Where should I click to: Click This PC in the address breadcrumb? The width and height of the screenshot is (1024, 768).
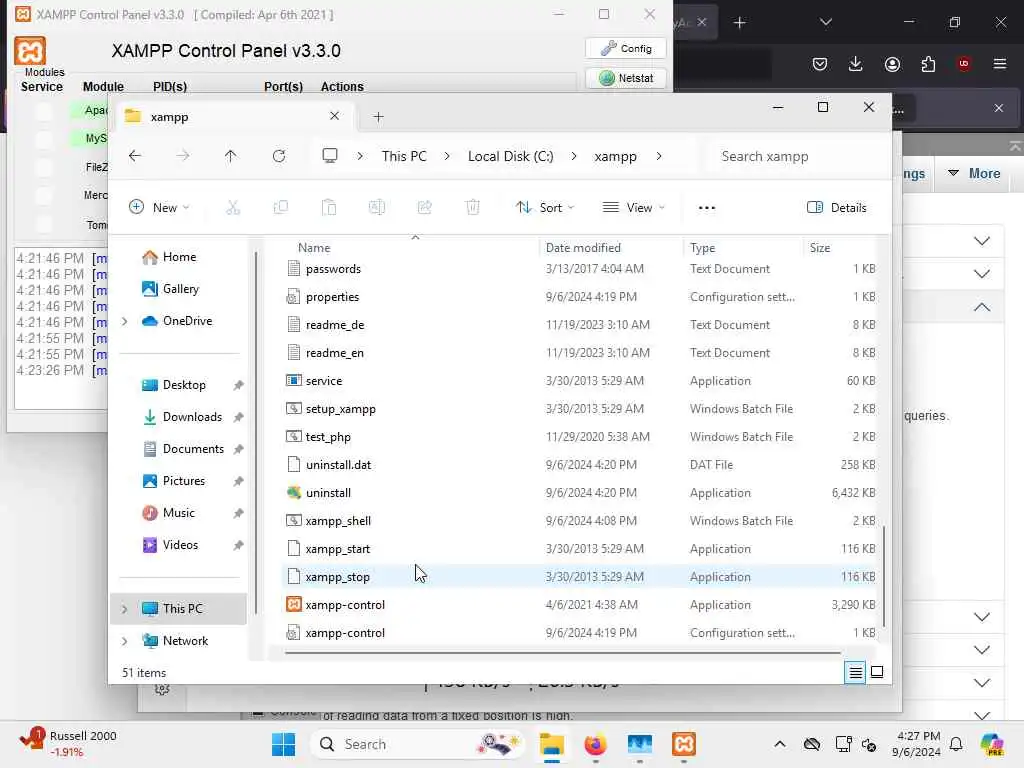404,156
